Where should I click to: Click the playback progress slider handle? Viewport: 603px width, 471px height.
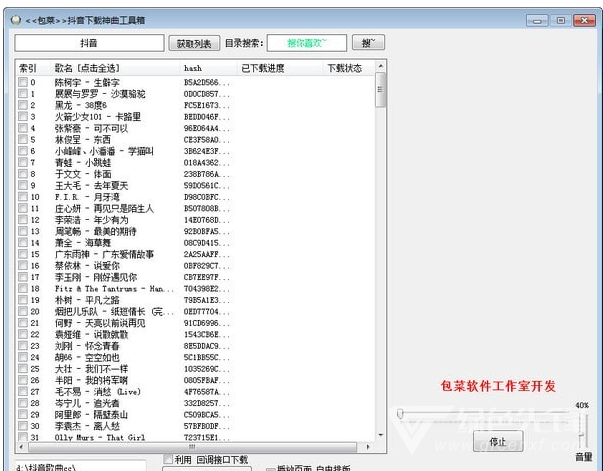[400, 414]
